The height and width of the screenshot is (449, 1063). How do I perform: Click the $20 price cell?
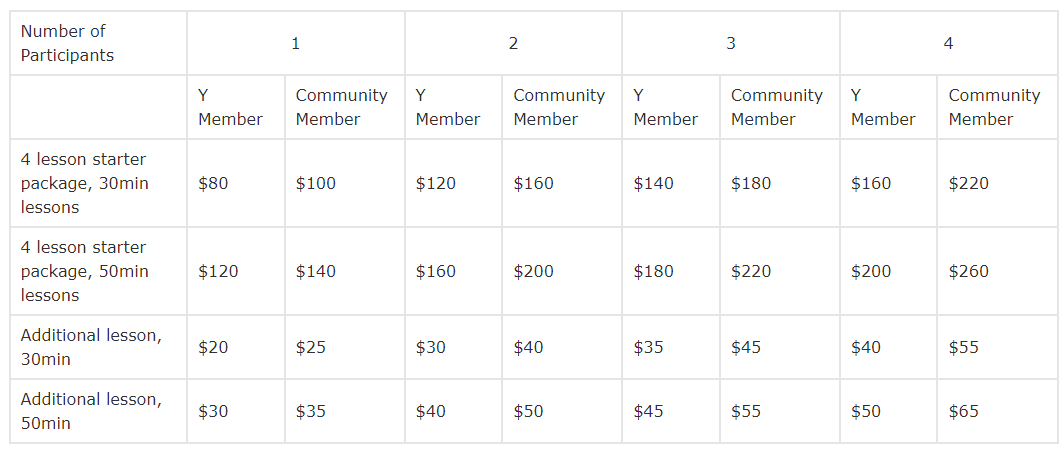pyautogui.click(x=214, y=347)
